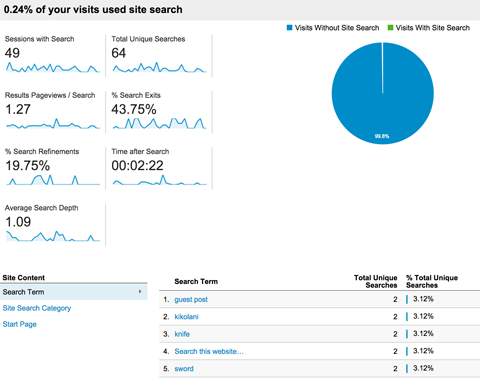Click the arrow beside Search Term in Site Content
480x378 pixels.
pos(140,292)
